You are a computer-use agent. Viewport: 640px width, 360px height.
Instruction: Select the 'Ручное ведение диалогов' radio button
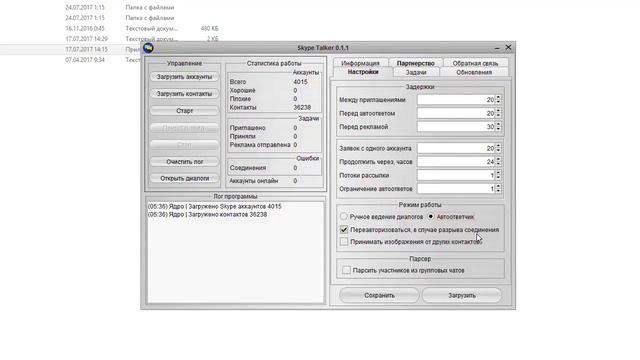[344, 216]
